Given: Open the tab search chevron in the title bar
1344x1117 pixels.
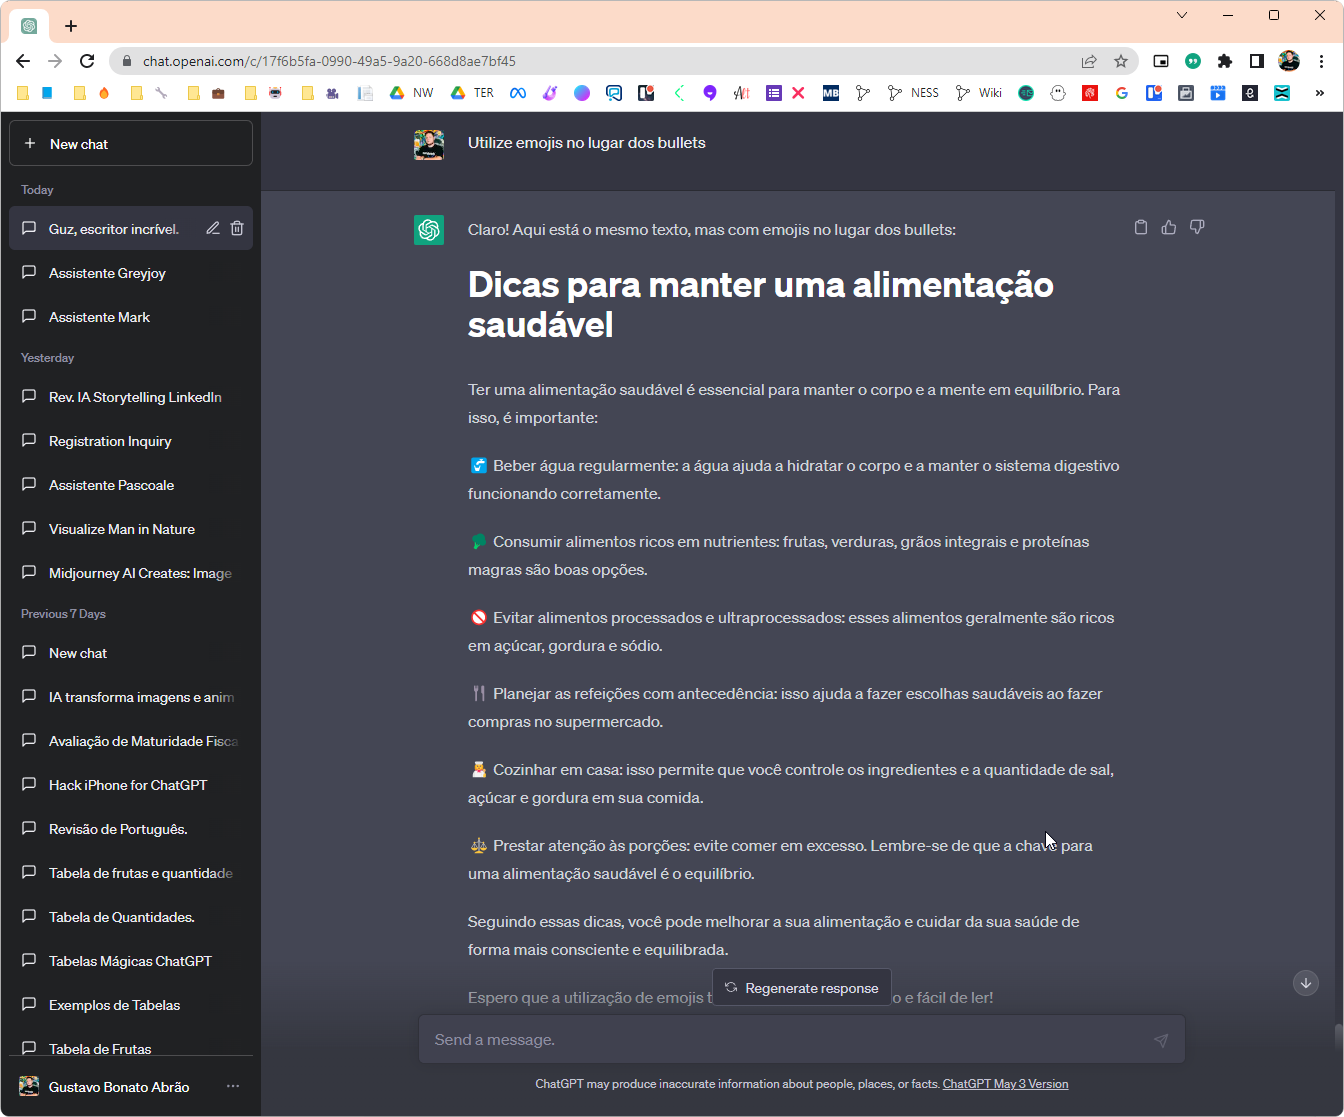Looking at the screenshot, I should pos(1182,15).
